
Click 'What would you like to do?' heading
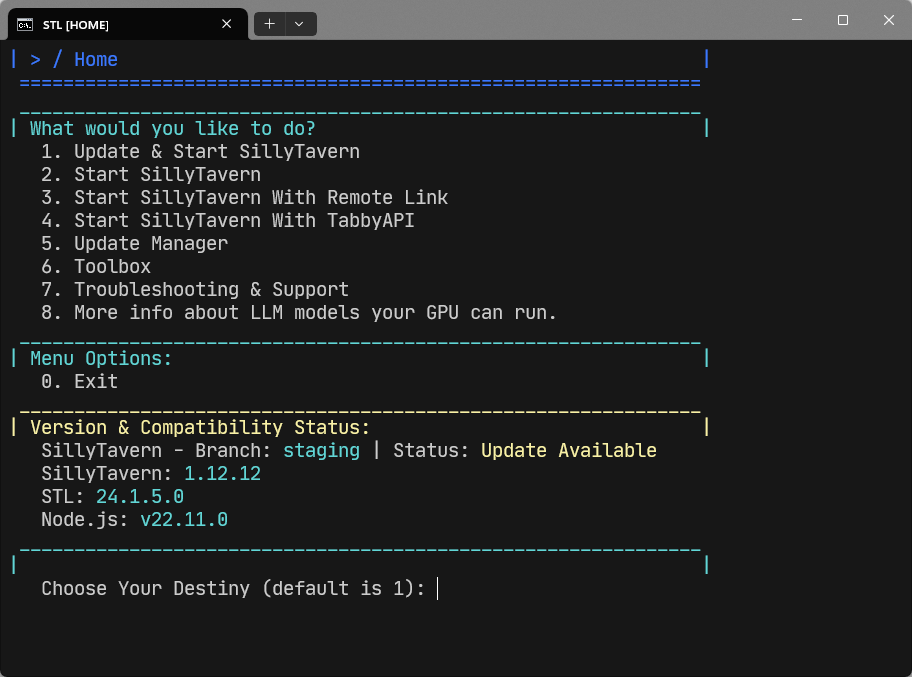coord(173,129)
